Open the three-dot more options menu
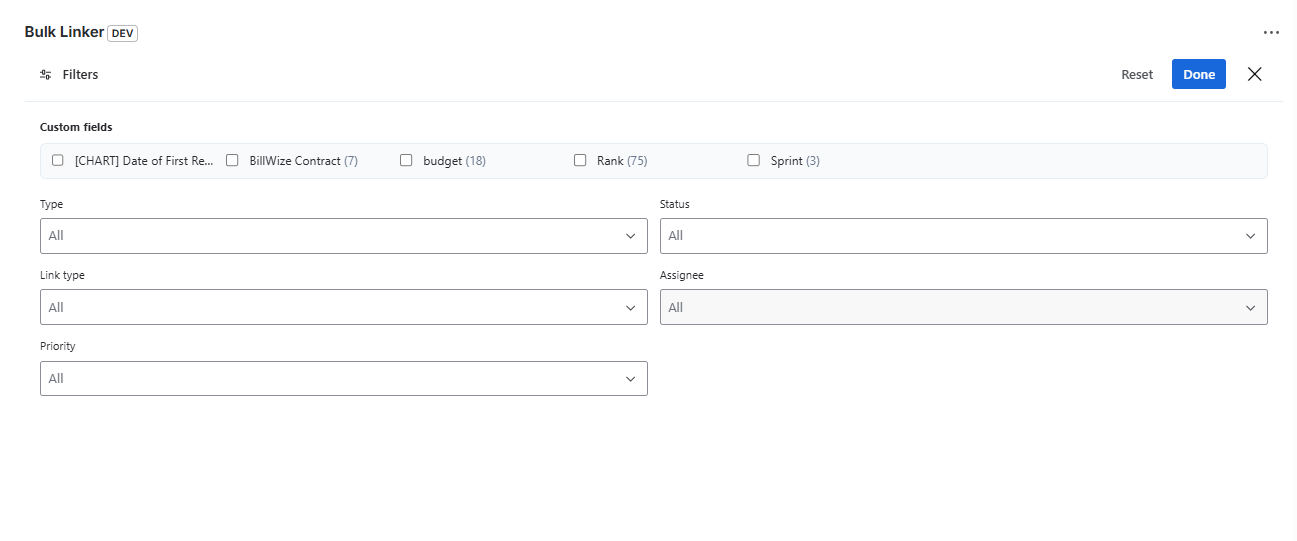This screenshot has height=541, width=1297. point(1271,32)
